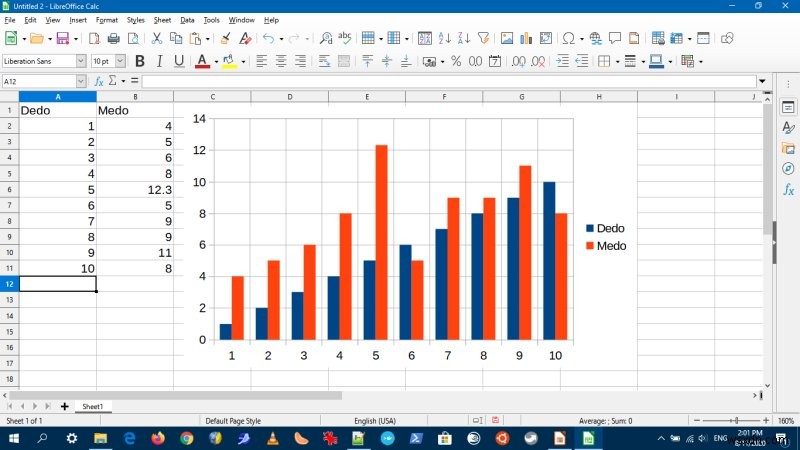
Task: Open Firefox from the taskbar
Action: point(158,438)
